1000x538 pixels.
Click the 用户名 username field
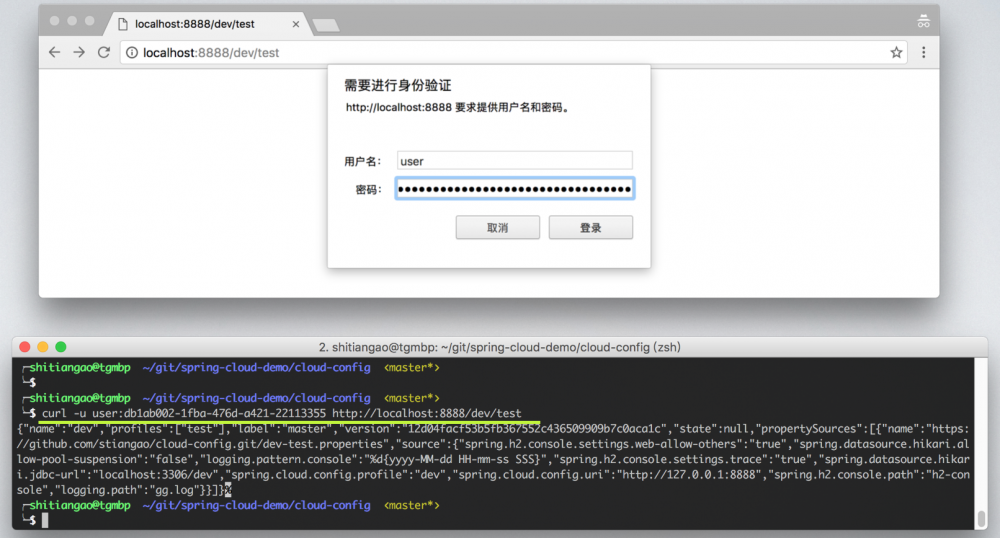pyautogui.click(x=515, y=161)
